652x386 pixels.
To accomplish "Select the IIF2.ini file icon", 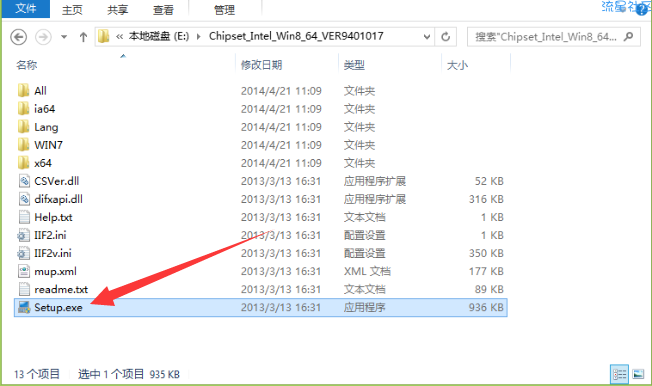I will 23,235.
